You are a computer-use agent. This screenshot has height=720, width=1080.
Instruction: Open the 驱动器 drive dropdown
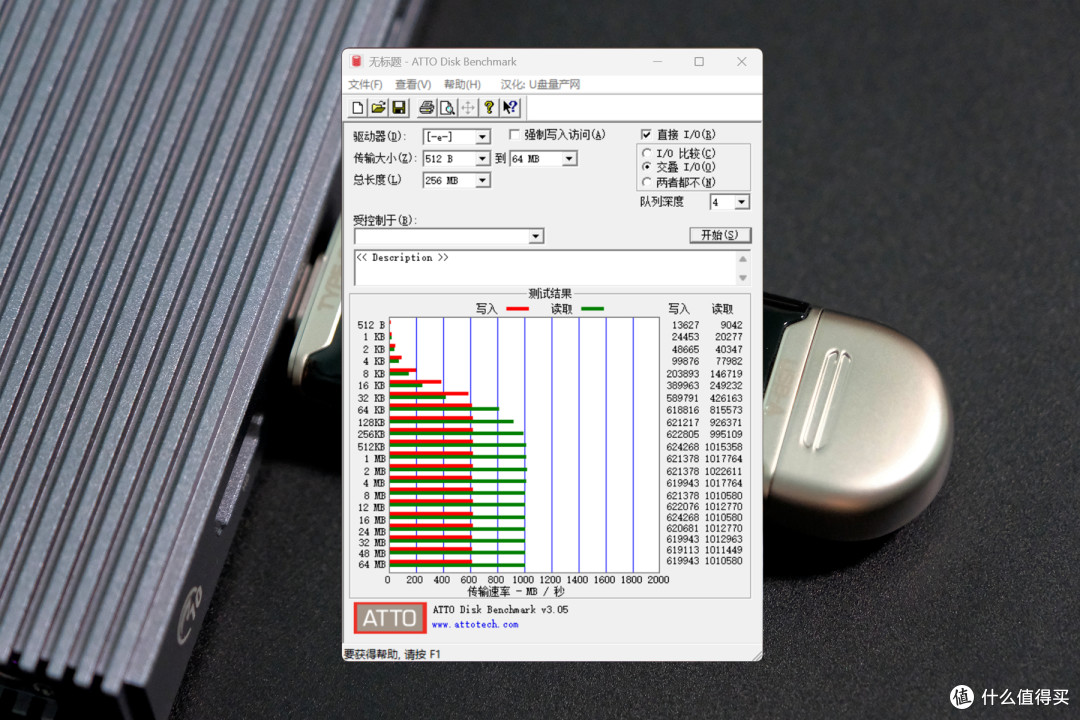pyautogui.click(x=483, y=137)
